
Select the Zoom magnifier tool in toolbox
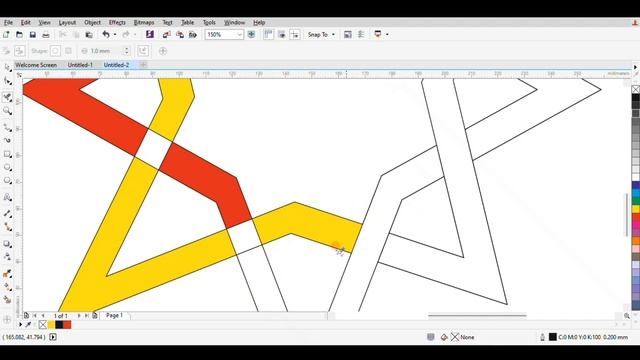pyautogui.click(x=7, y=111)
